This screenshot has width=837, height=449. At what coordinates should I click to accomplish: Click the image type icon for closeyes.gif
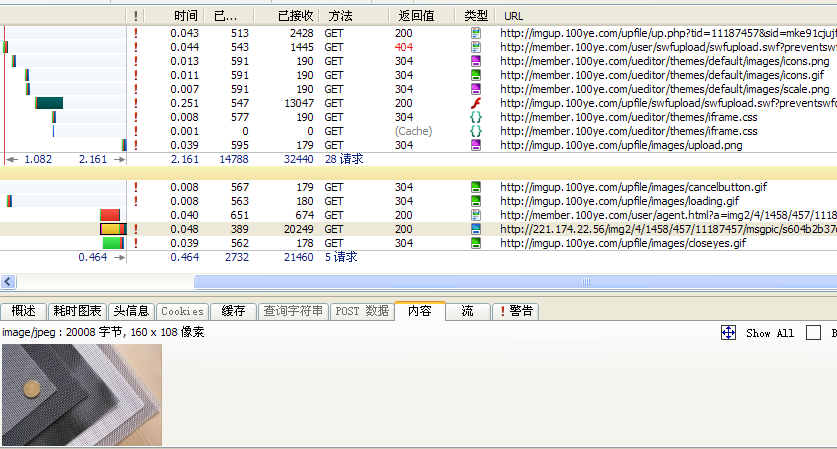click(x=476, y=243)
